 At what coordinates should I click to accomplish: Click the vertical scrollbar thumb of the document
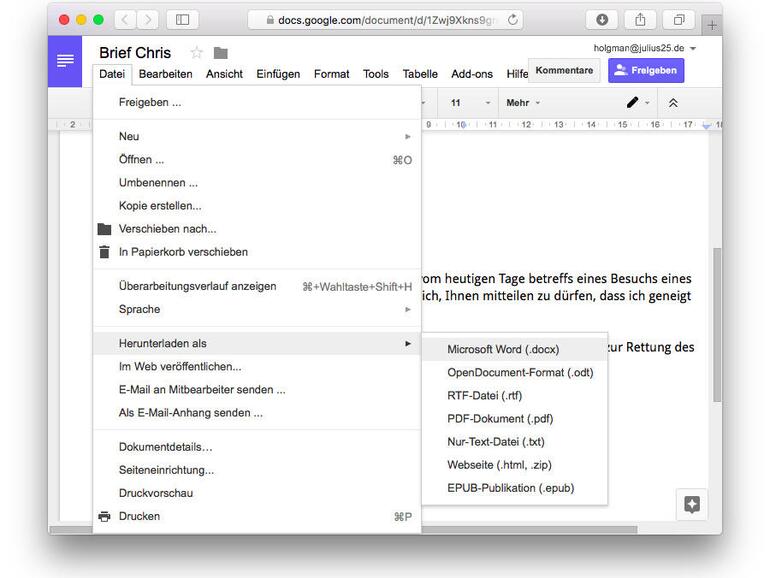pos(717,325)
